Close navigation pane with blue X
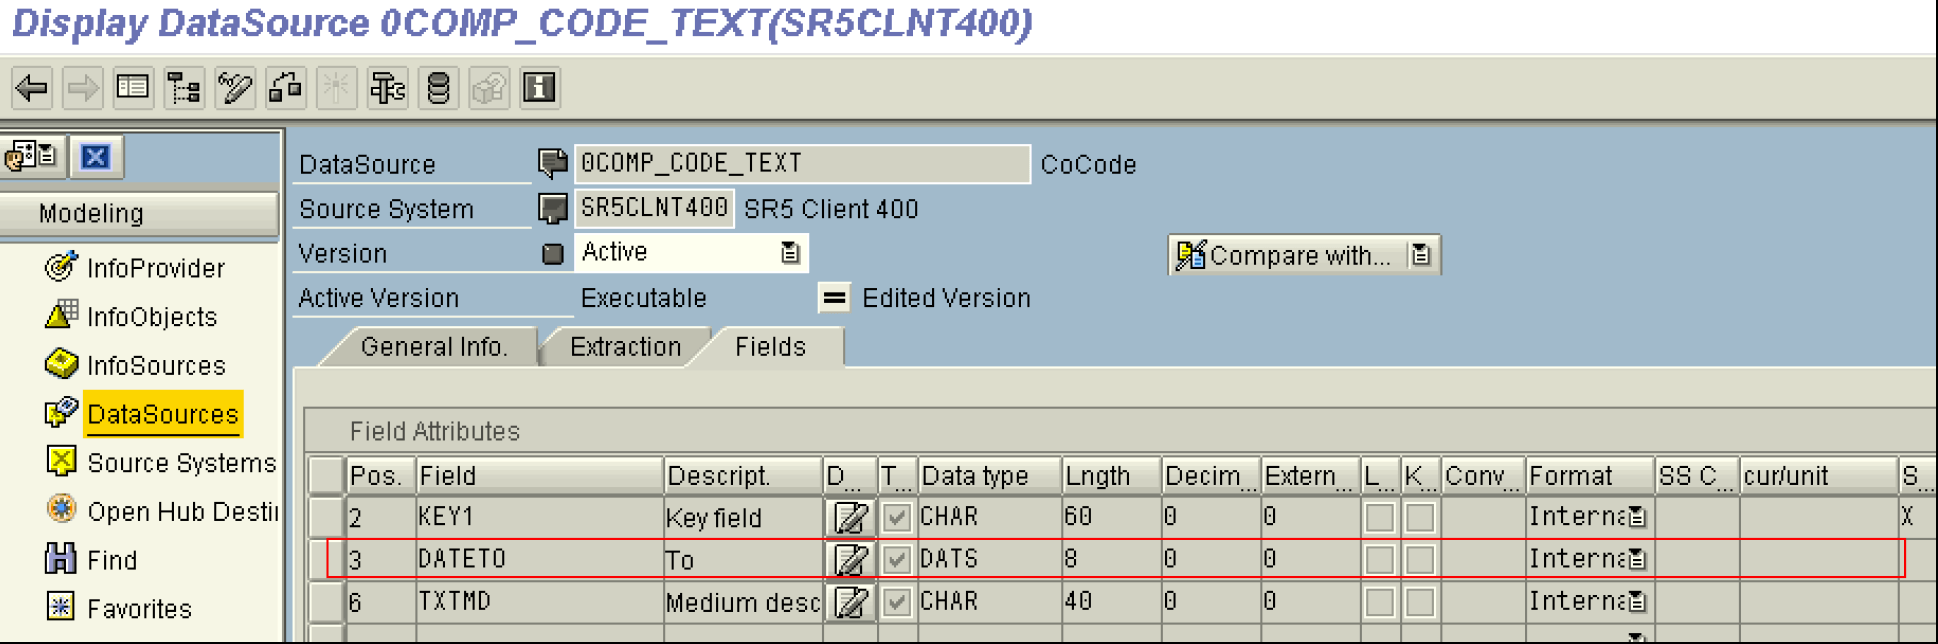1938x644 pixels. click(x=96, y=157)
